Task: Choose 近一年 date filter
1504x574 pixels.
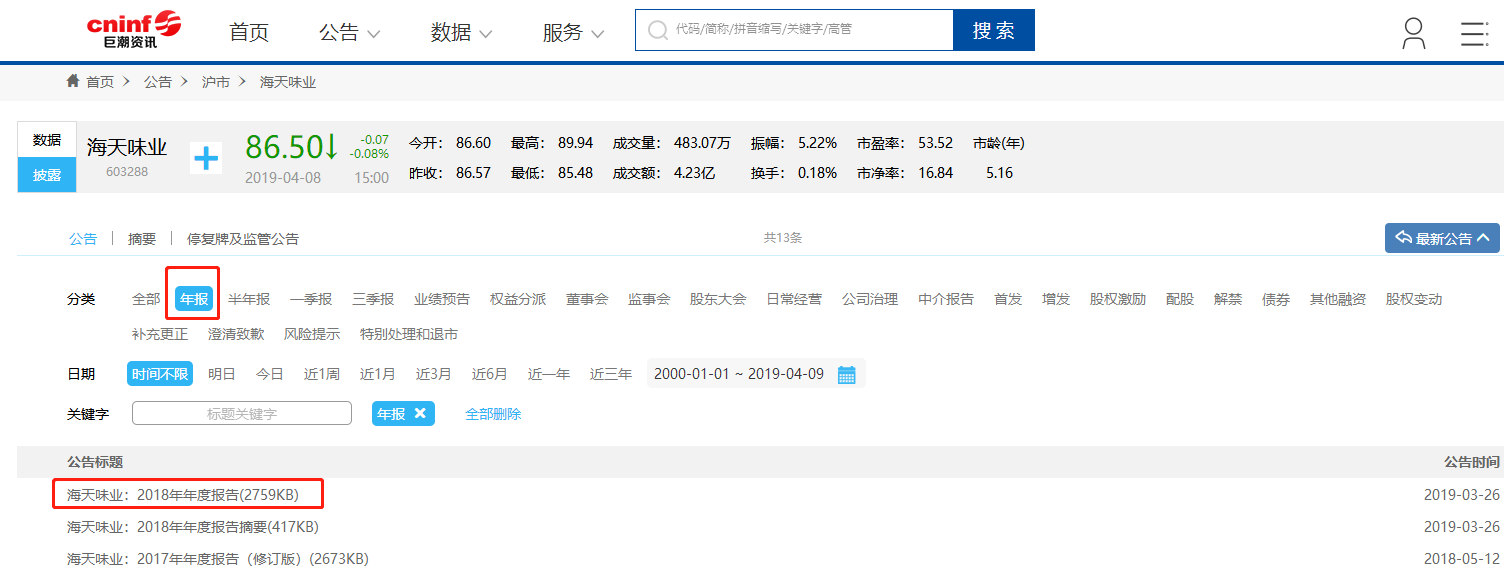Action: [x=549, y=374]
